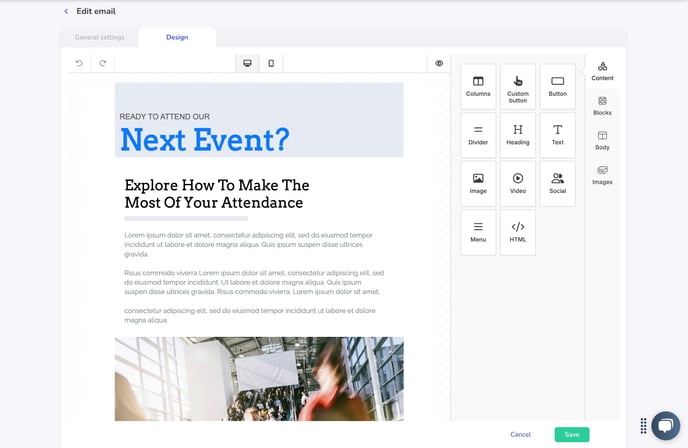Viewport: 688px width, 448px height.
Task: Undo the last design change
Action: (x=79, y=63)
